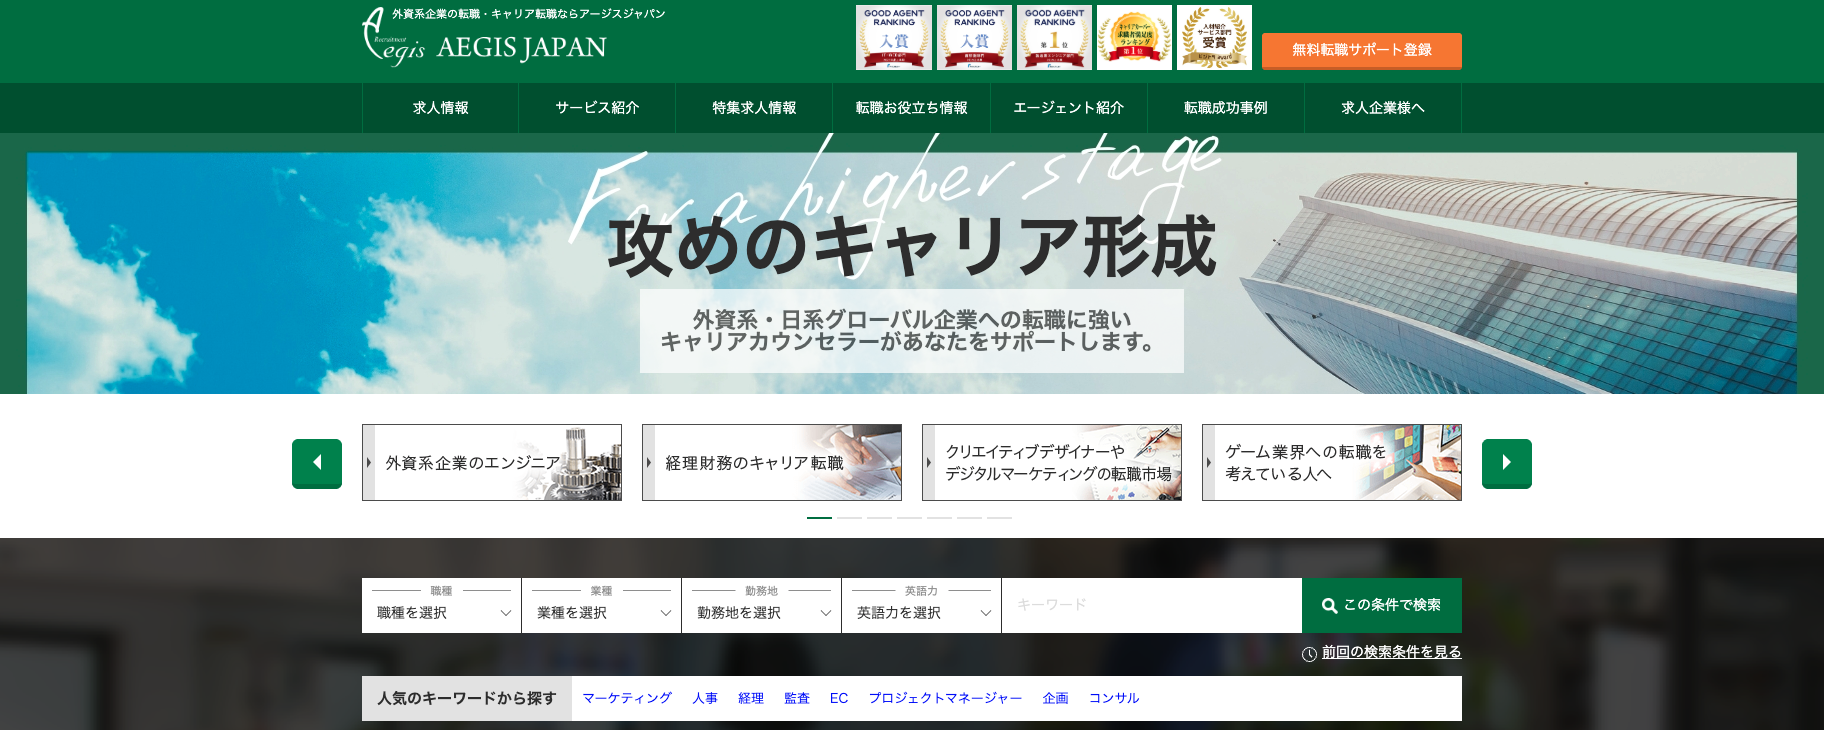The image size is (1824, 730).
Task: Focus the キーワード search field
Action: click(x=1152, y=605)
